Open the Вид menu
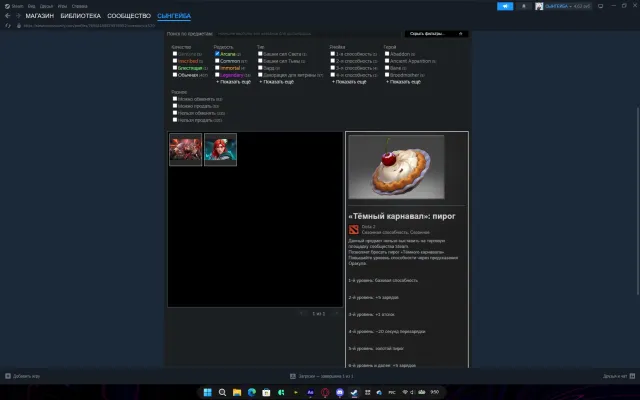 (31, 6)
